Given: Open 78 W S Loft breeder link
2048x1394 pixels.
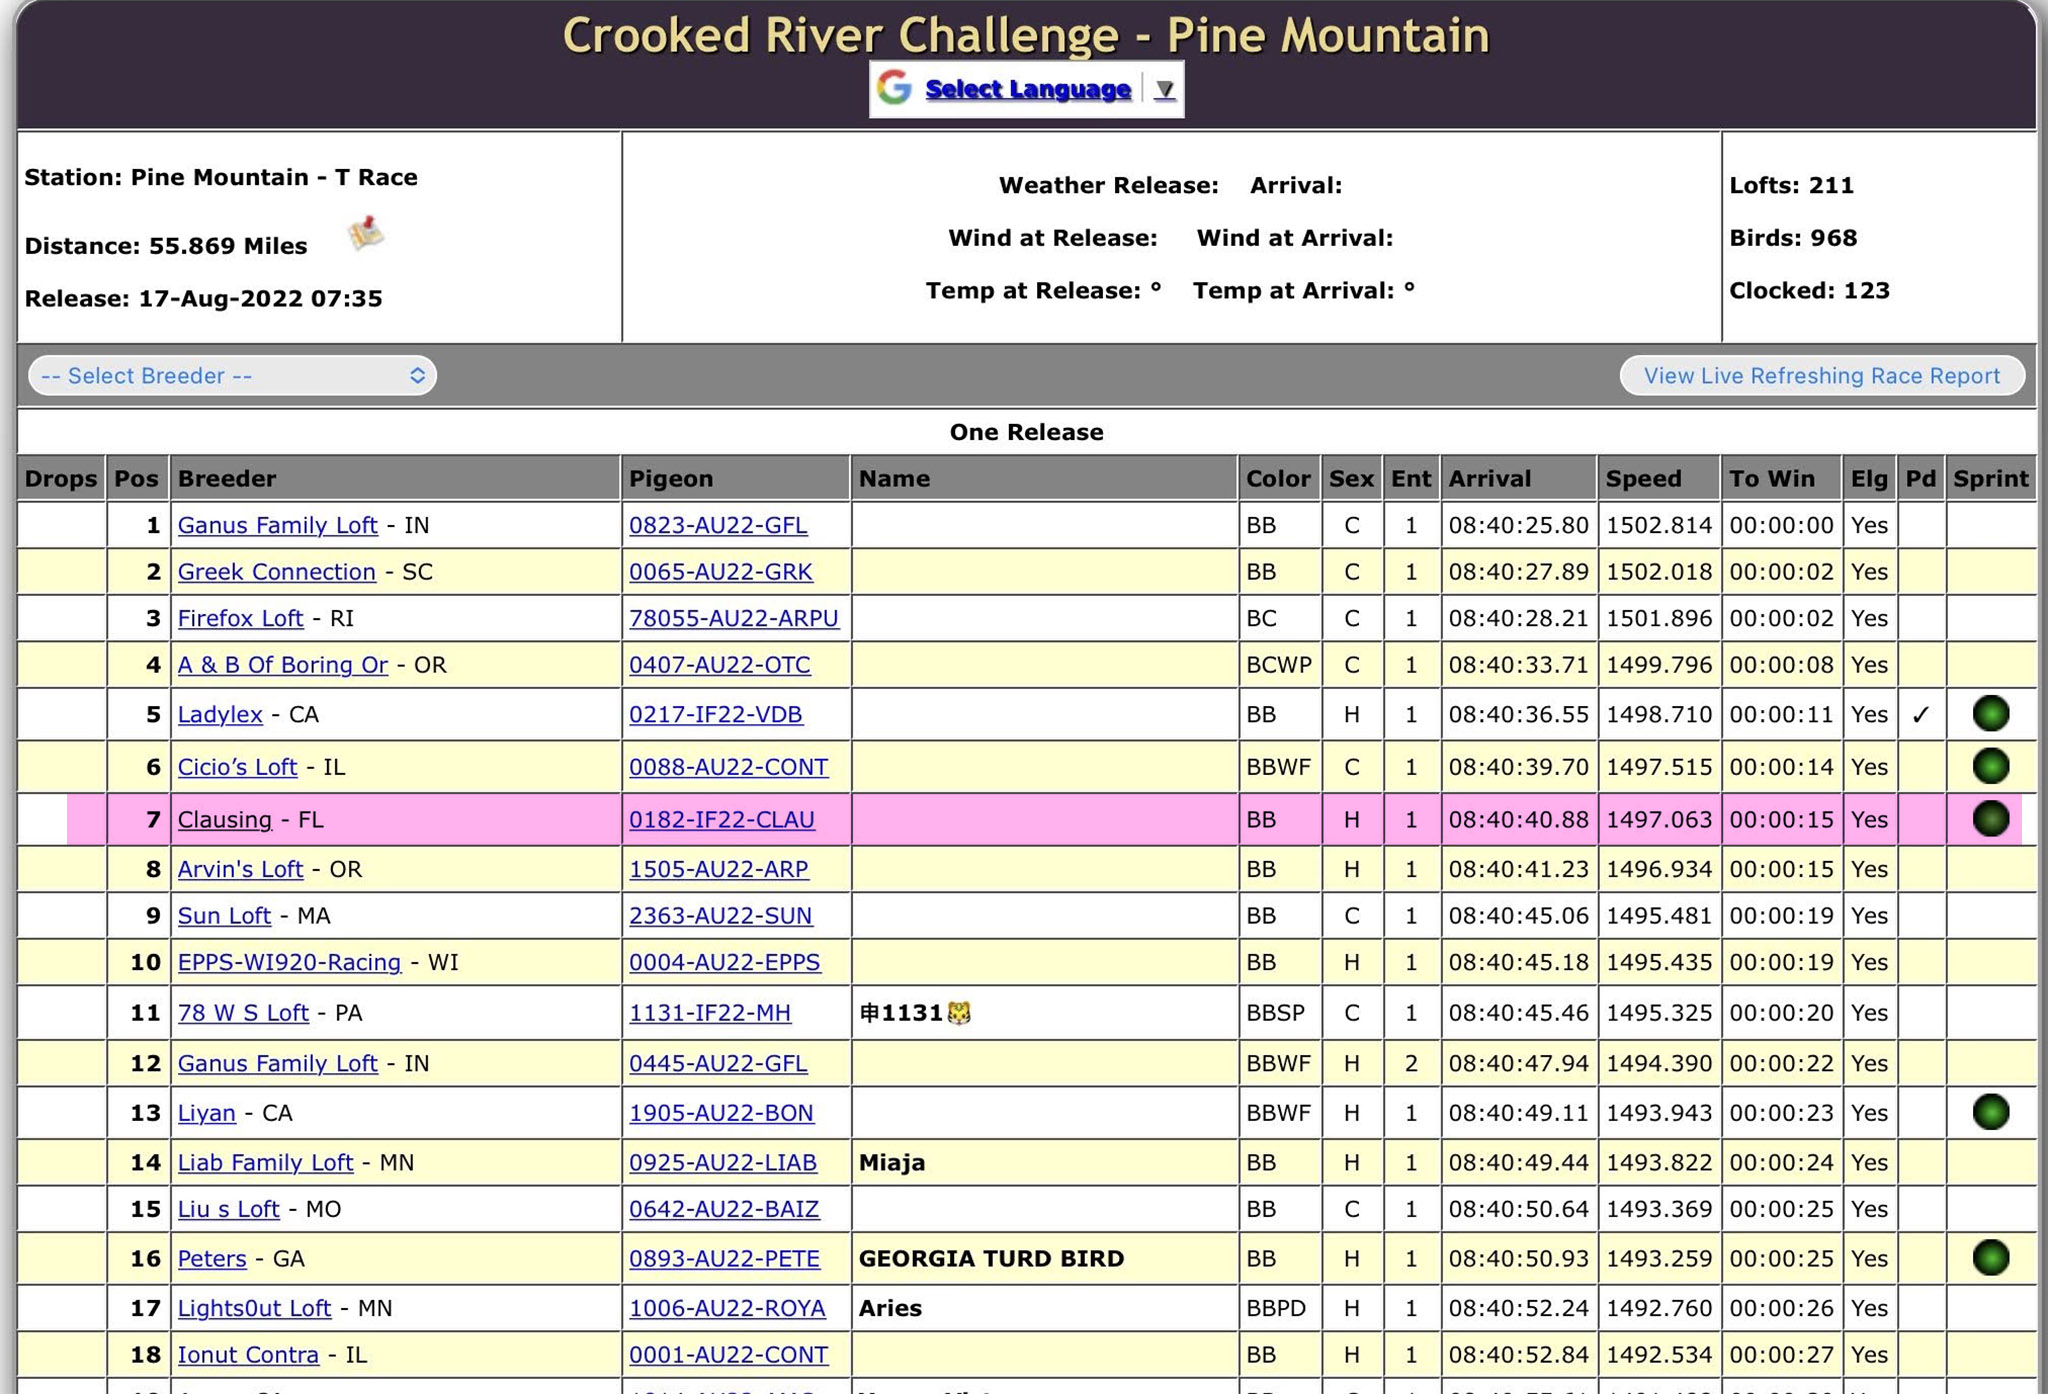Looking at the screenshot, I should point(243,1013).
